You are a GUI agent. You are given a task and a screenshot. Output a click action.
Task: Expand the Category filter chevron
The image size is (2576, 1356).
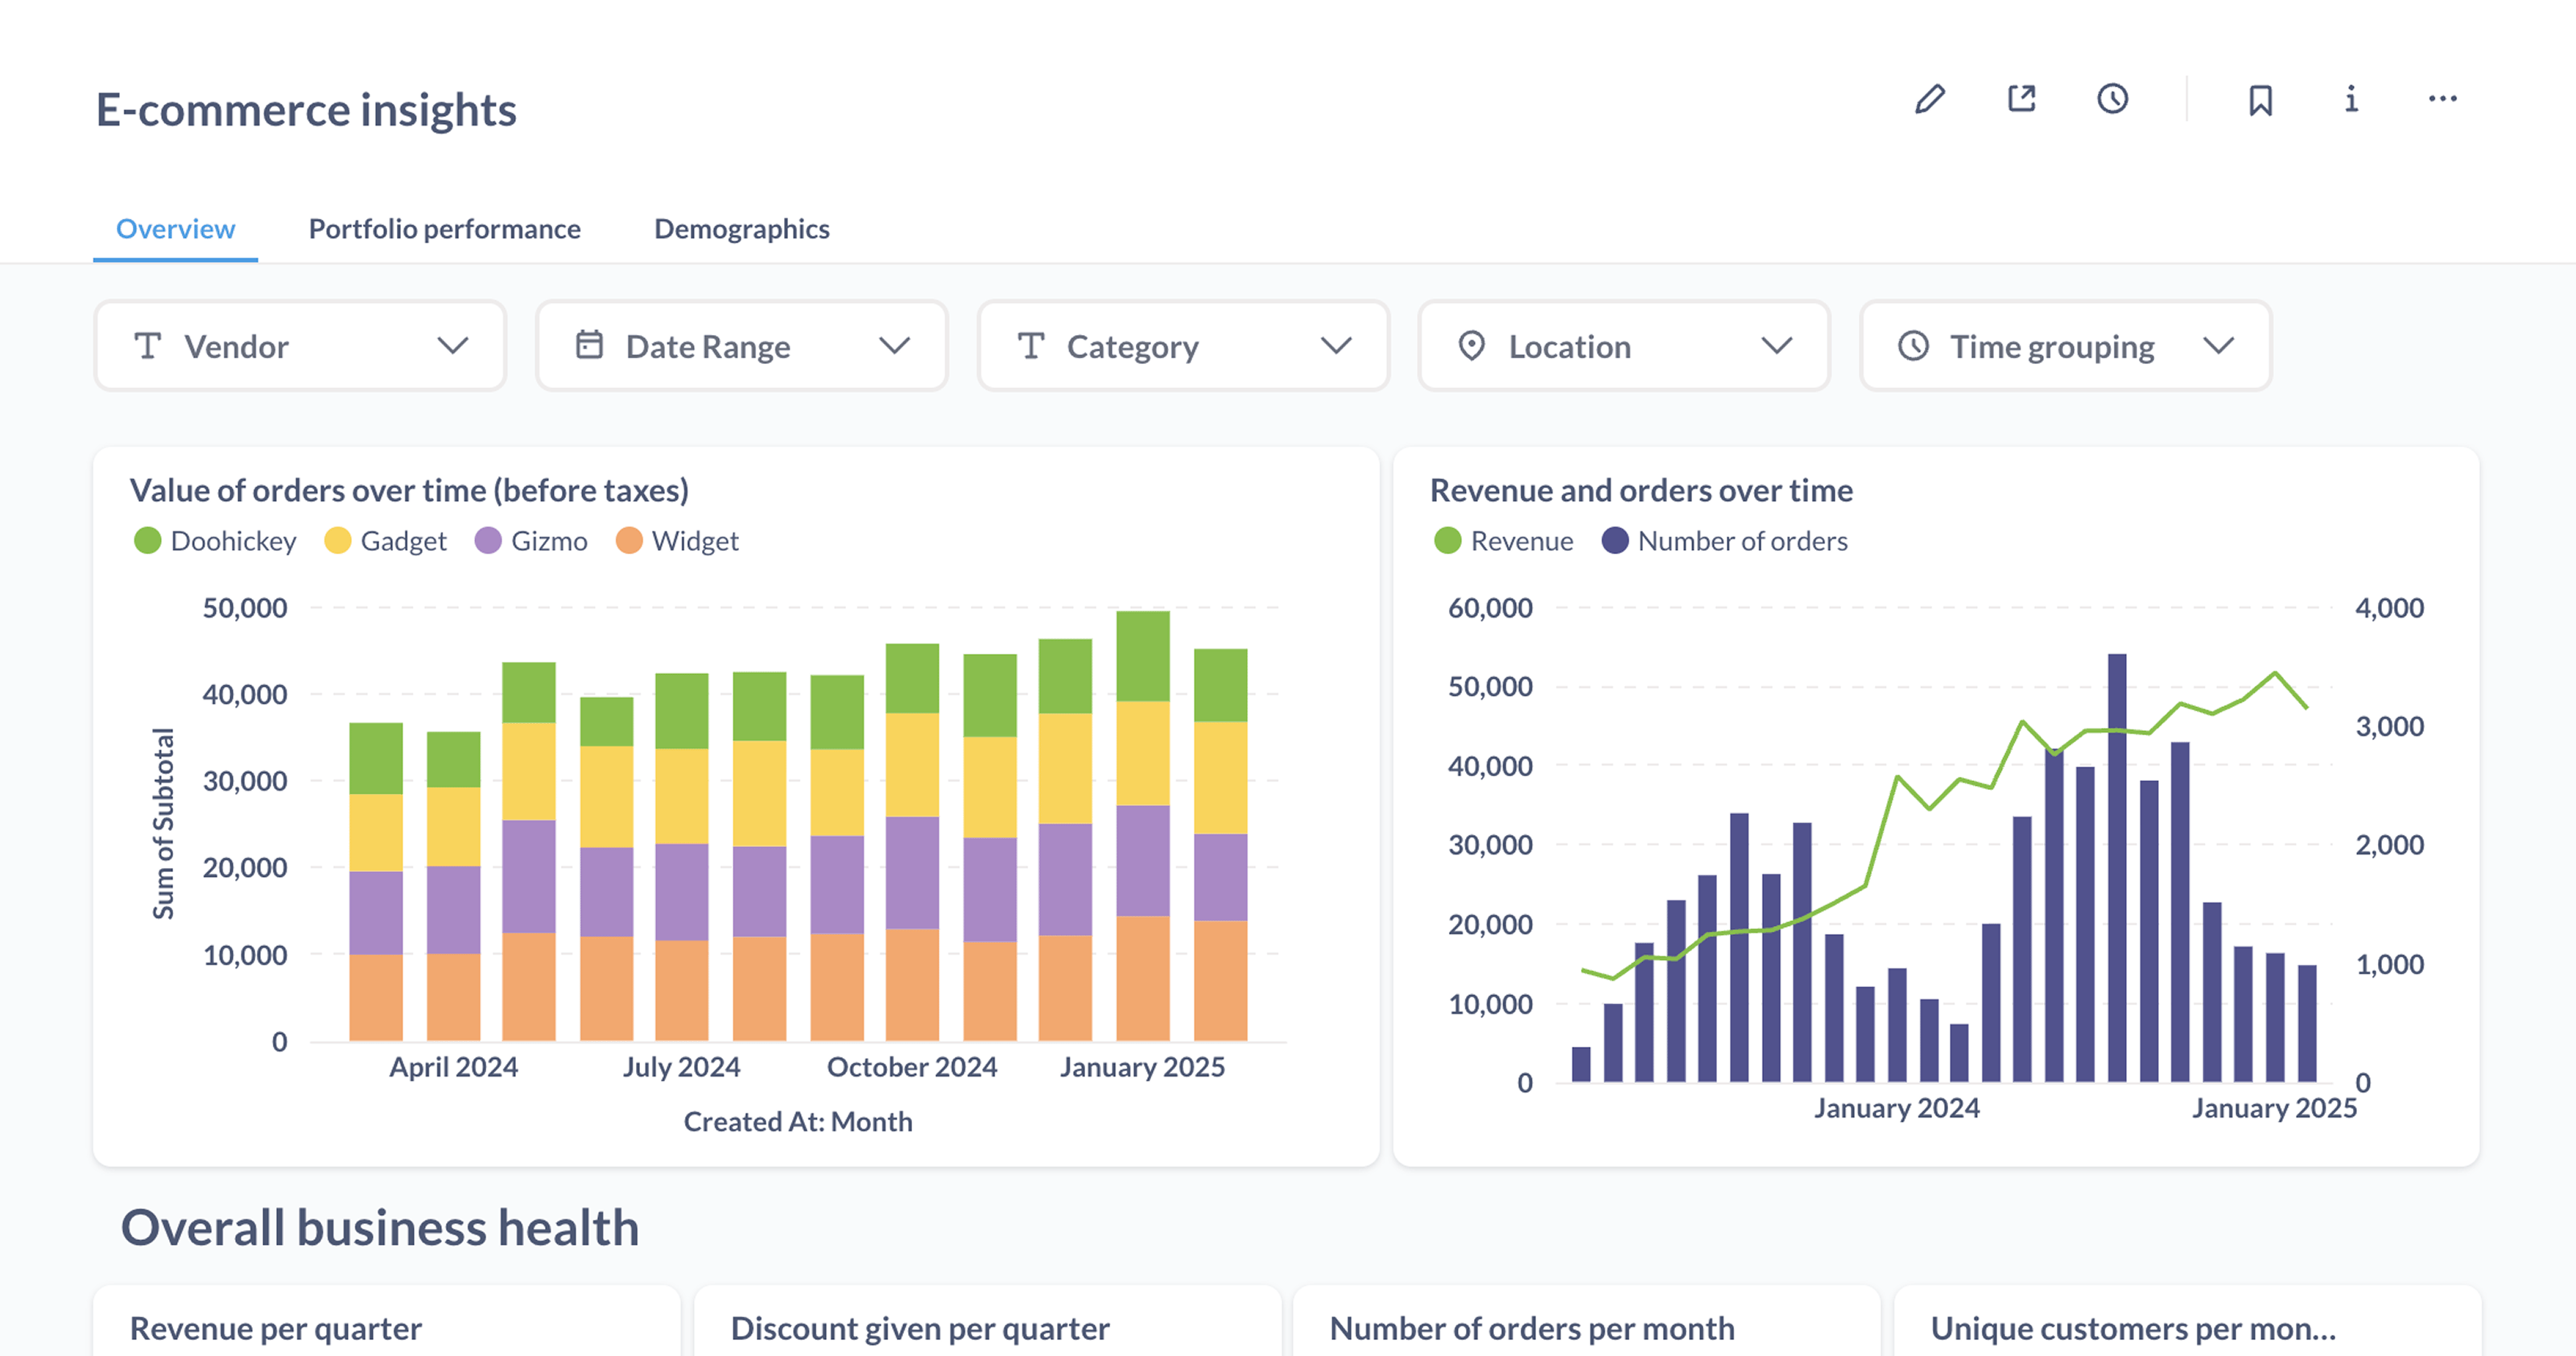[x=1336, y=346]
